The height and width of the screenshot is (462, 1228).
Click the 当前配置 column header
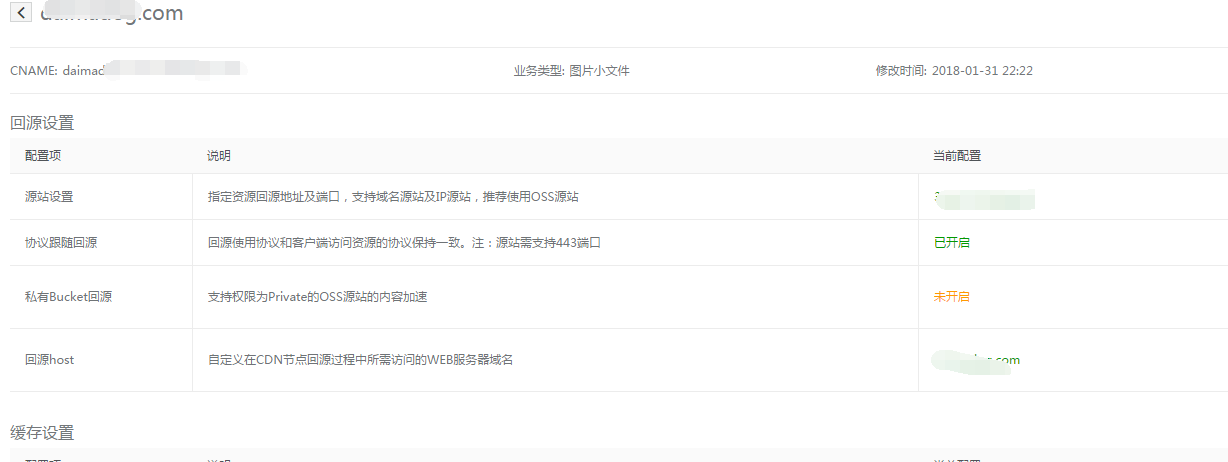tap(957, 156)
